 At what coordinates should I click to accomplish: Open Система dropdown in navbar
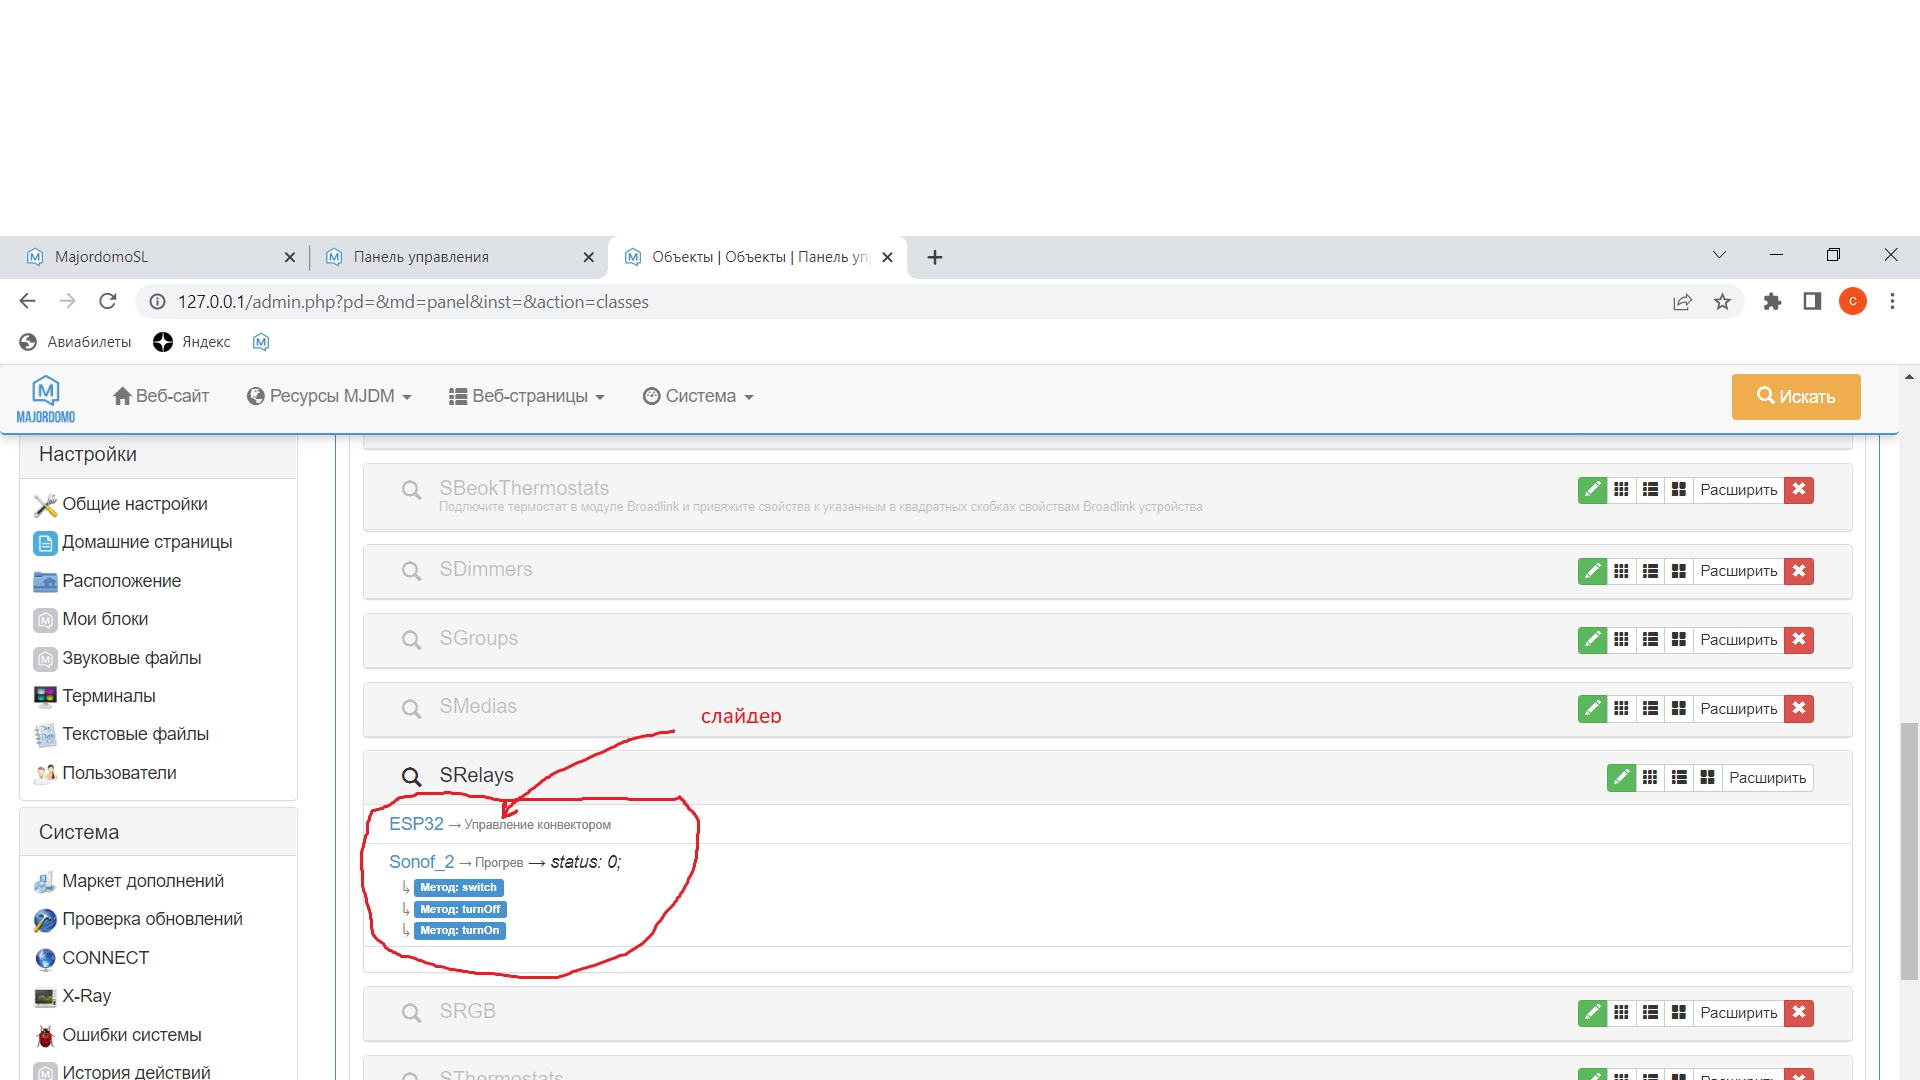click(698, 397)
